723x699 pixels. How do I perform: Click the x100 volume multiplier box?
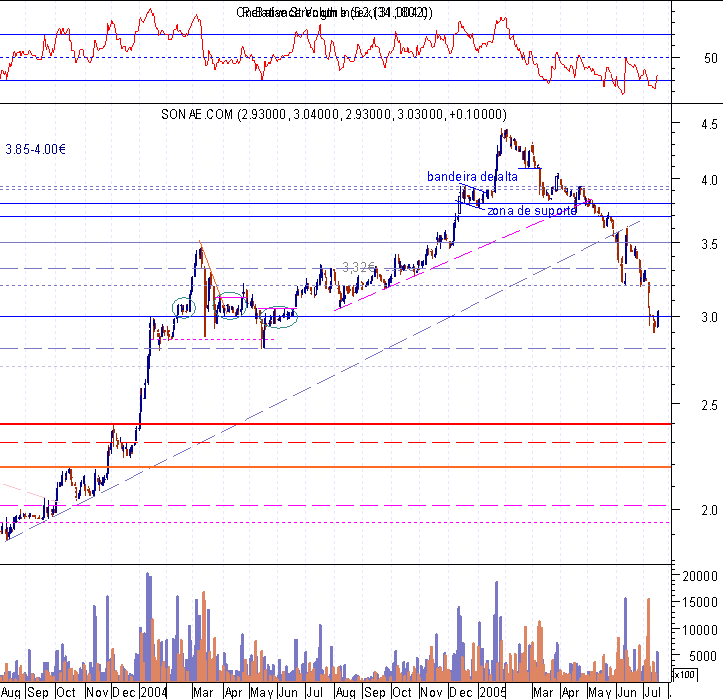point(685,675)
